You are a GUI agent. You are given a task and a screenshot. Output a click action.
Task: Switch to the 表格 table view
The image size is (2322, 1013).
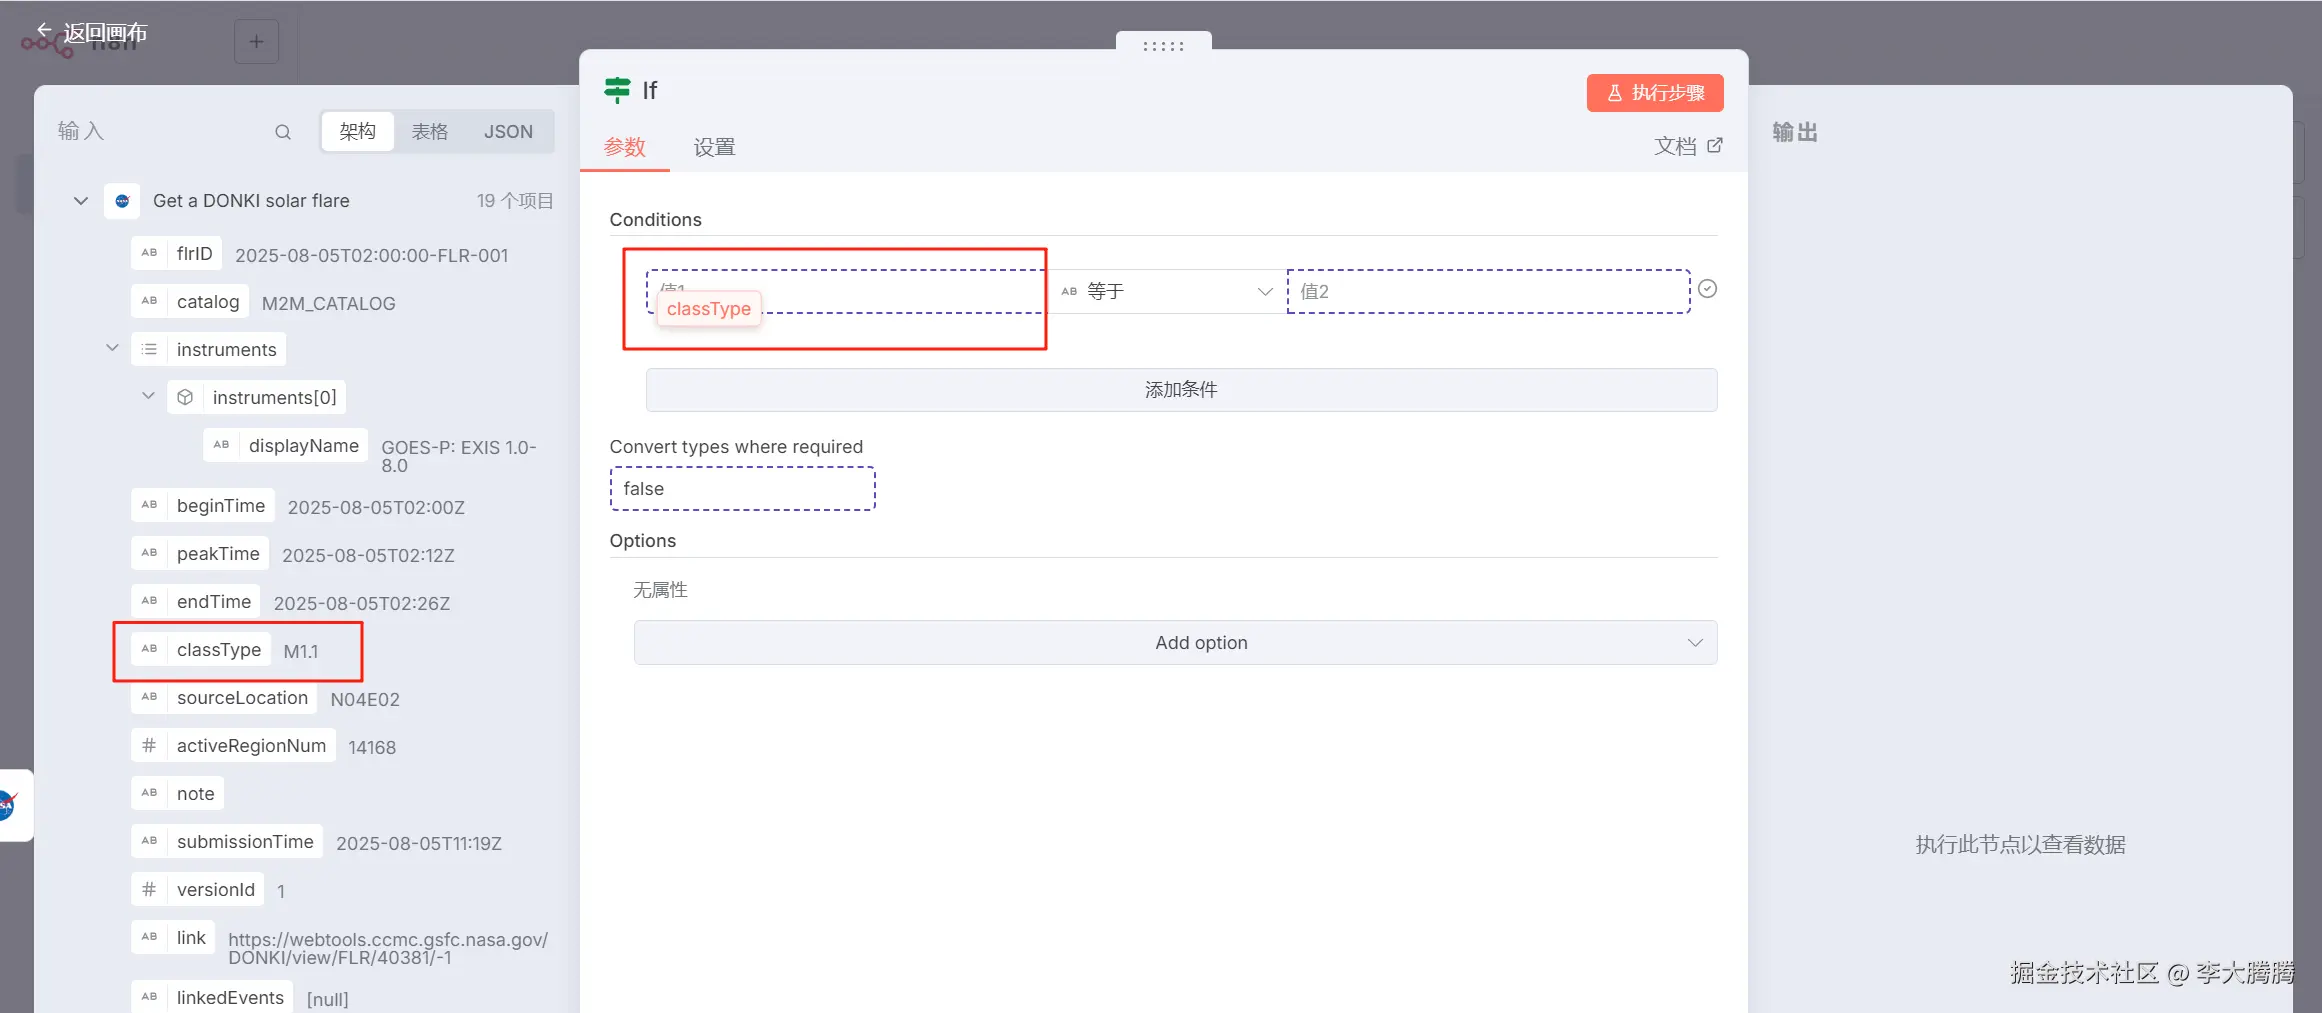point(430,132)
